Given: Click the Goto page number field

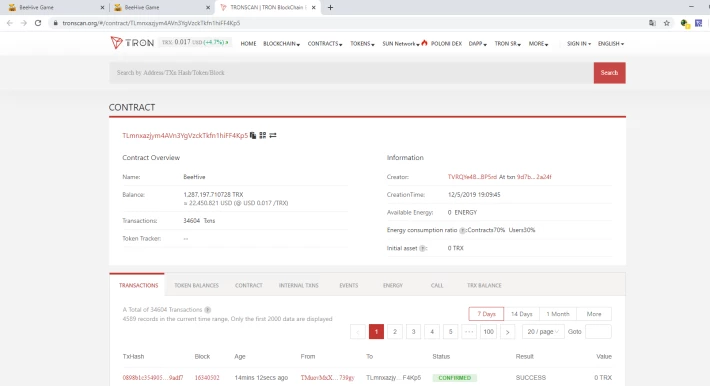Looking at the screenshot, I should (598, 332).
